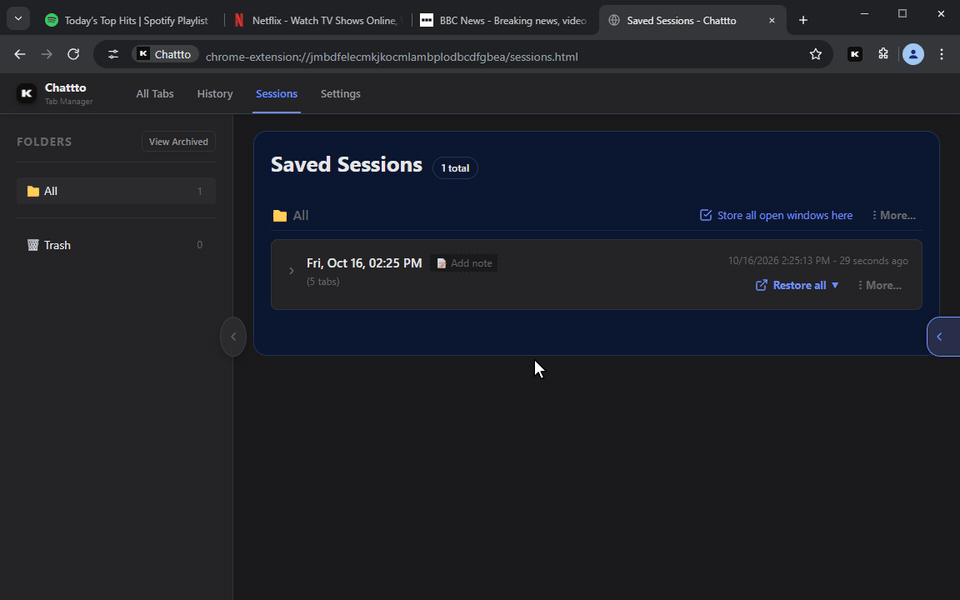960x600 pixels.
Task: Go forward to the next page
Action: pyautogui.click(x=47, y=54)
